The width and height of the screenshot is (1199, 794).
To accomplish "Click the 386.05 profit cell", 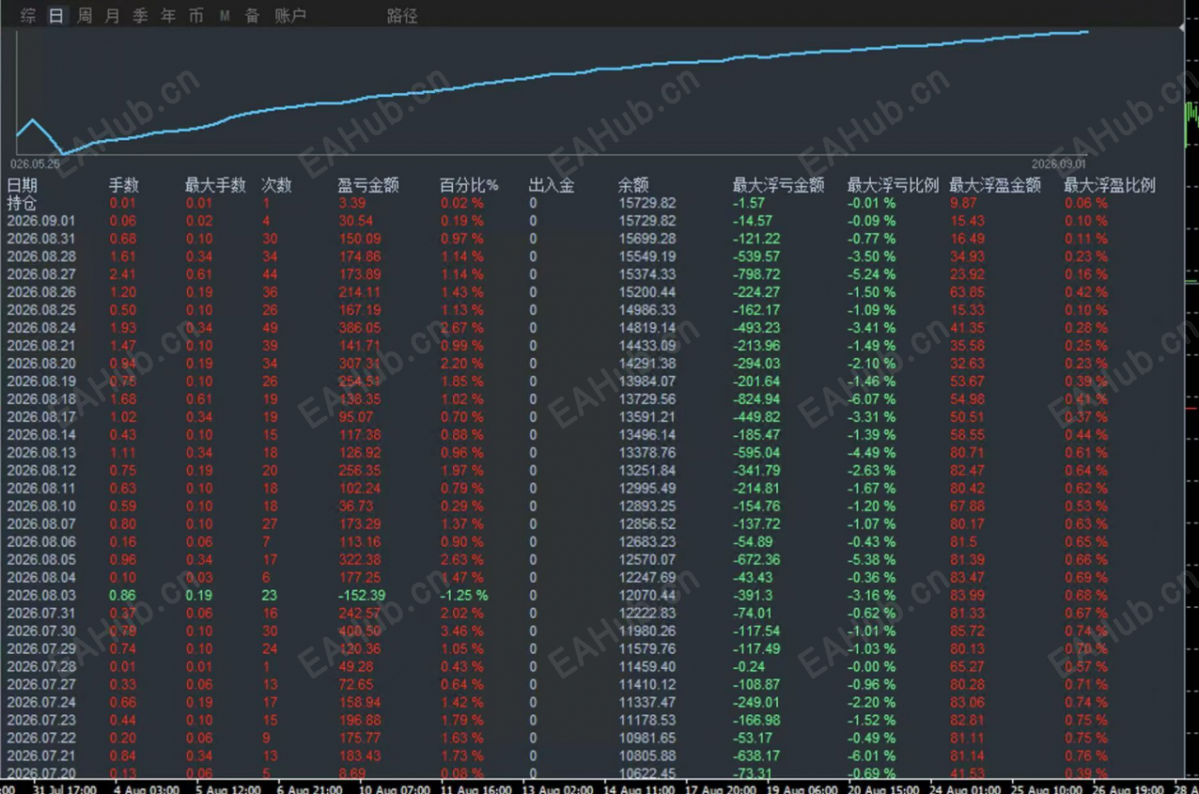I will (359, 327).
